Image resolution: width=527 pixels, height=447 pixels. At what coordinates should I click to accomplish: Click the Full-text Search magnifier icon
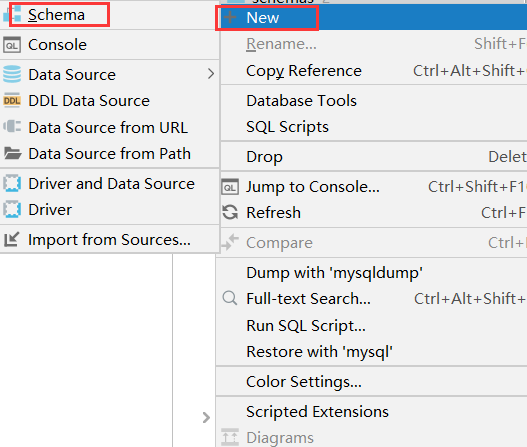click(x=230, y=298)
